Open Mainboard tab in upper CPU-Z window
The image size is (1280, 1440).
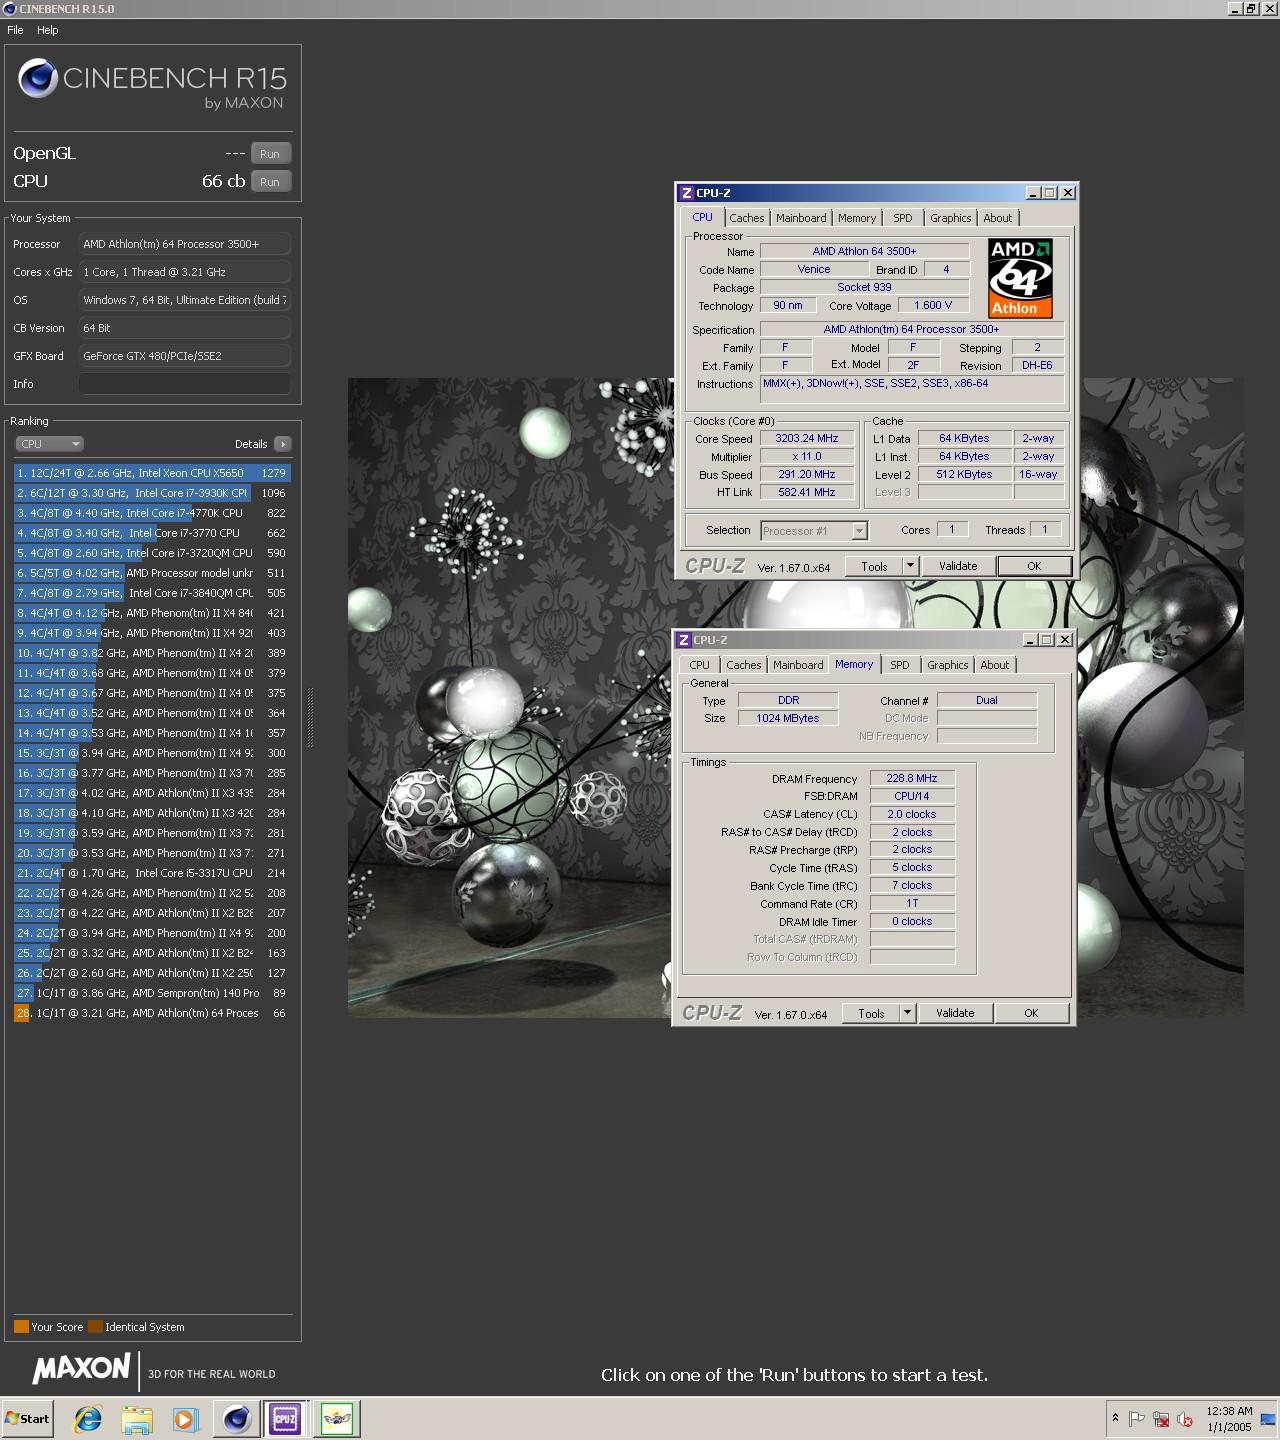point(801,218)
